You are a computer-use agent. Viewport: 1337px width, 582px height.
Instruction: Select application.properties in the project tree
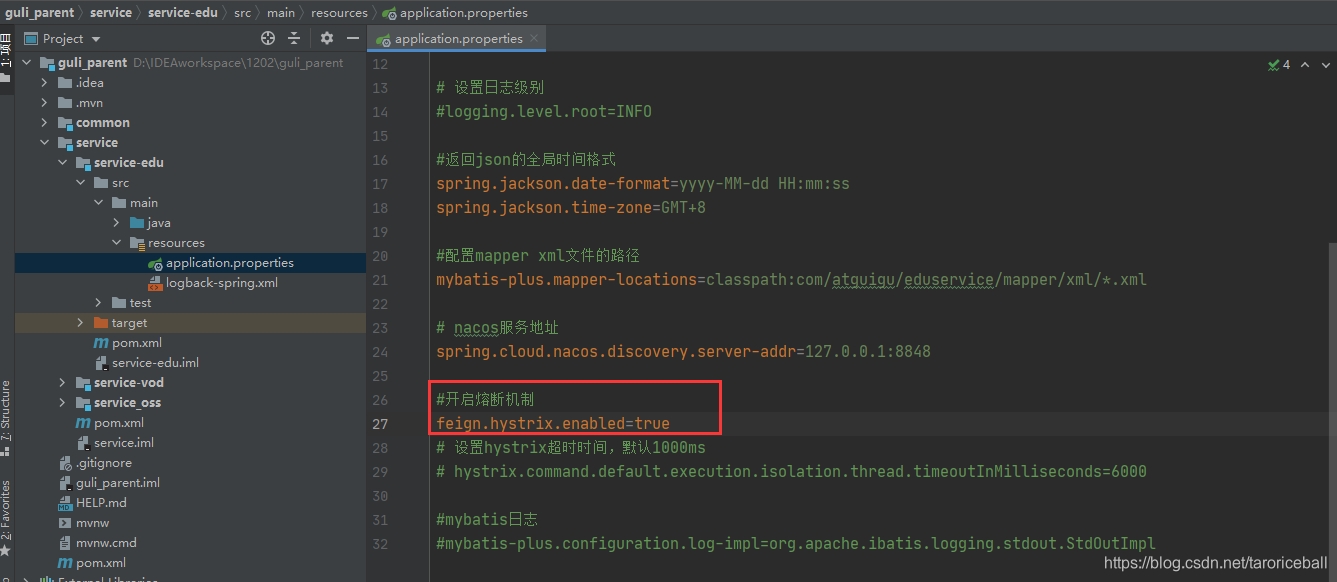[x=229, y=262]
